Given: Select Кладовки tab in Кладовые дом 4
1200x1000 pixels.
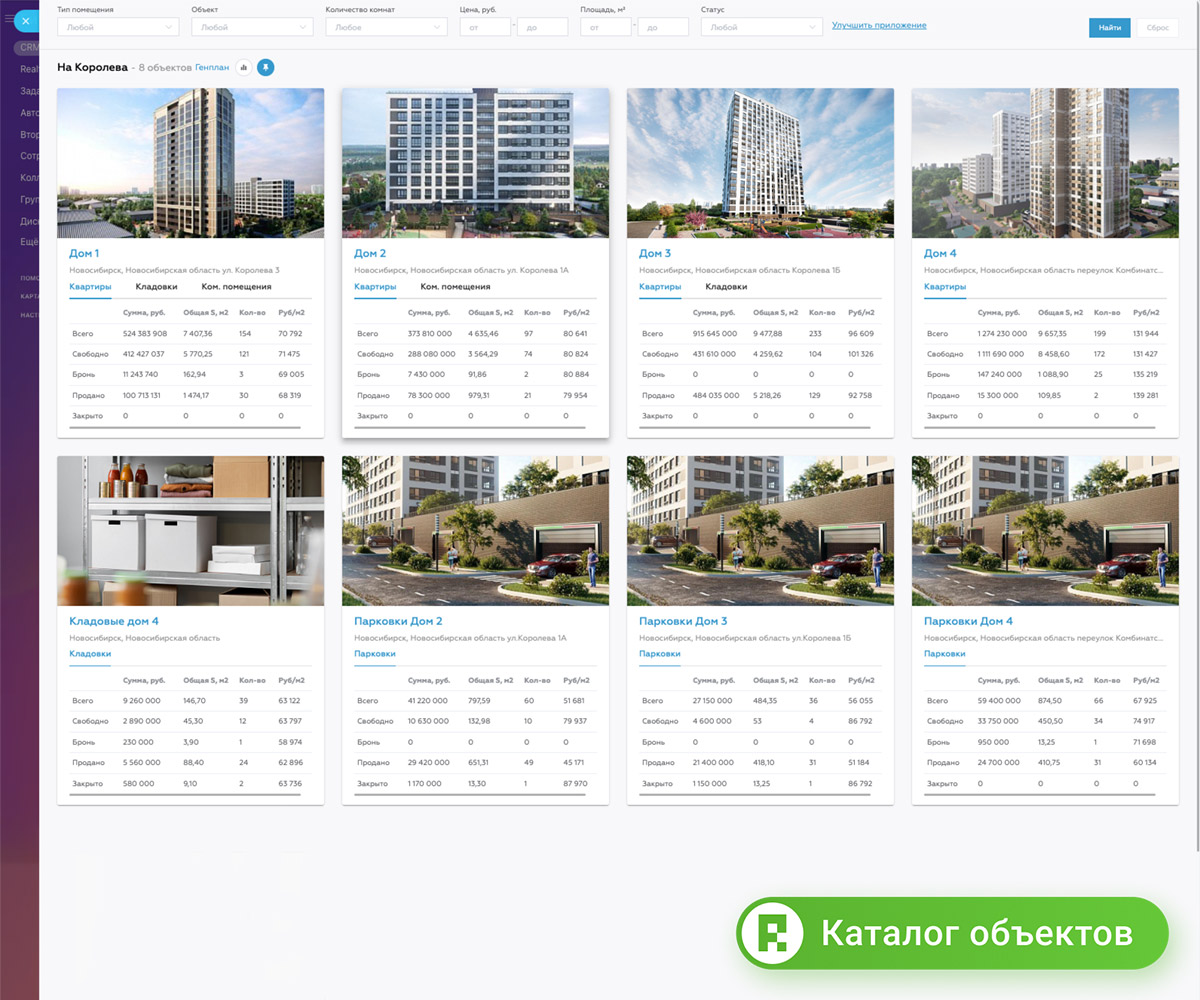Looking at the screenshot, I should tap(90, 654).
